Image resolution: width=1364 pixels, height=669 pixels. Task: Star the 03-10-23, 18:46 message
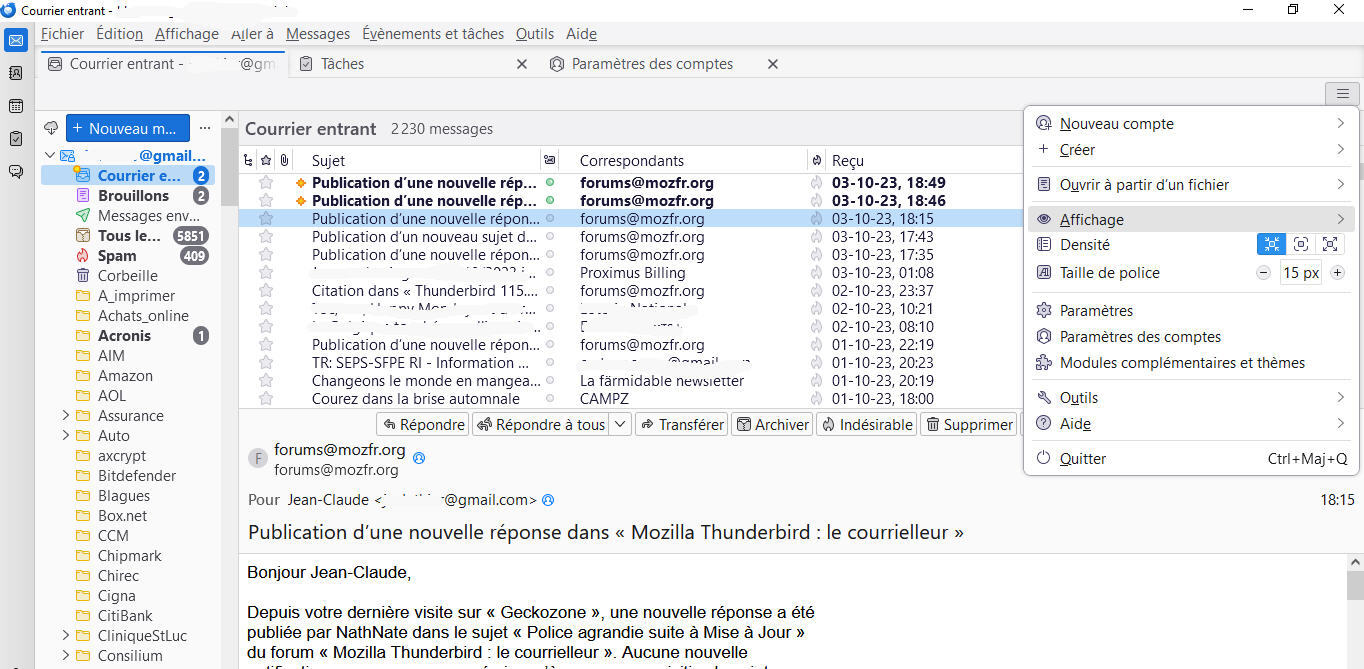(266, 201)
